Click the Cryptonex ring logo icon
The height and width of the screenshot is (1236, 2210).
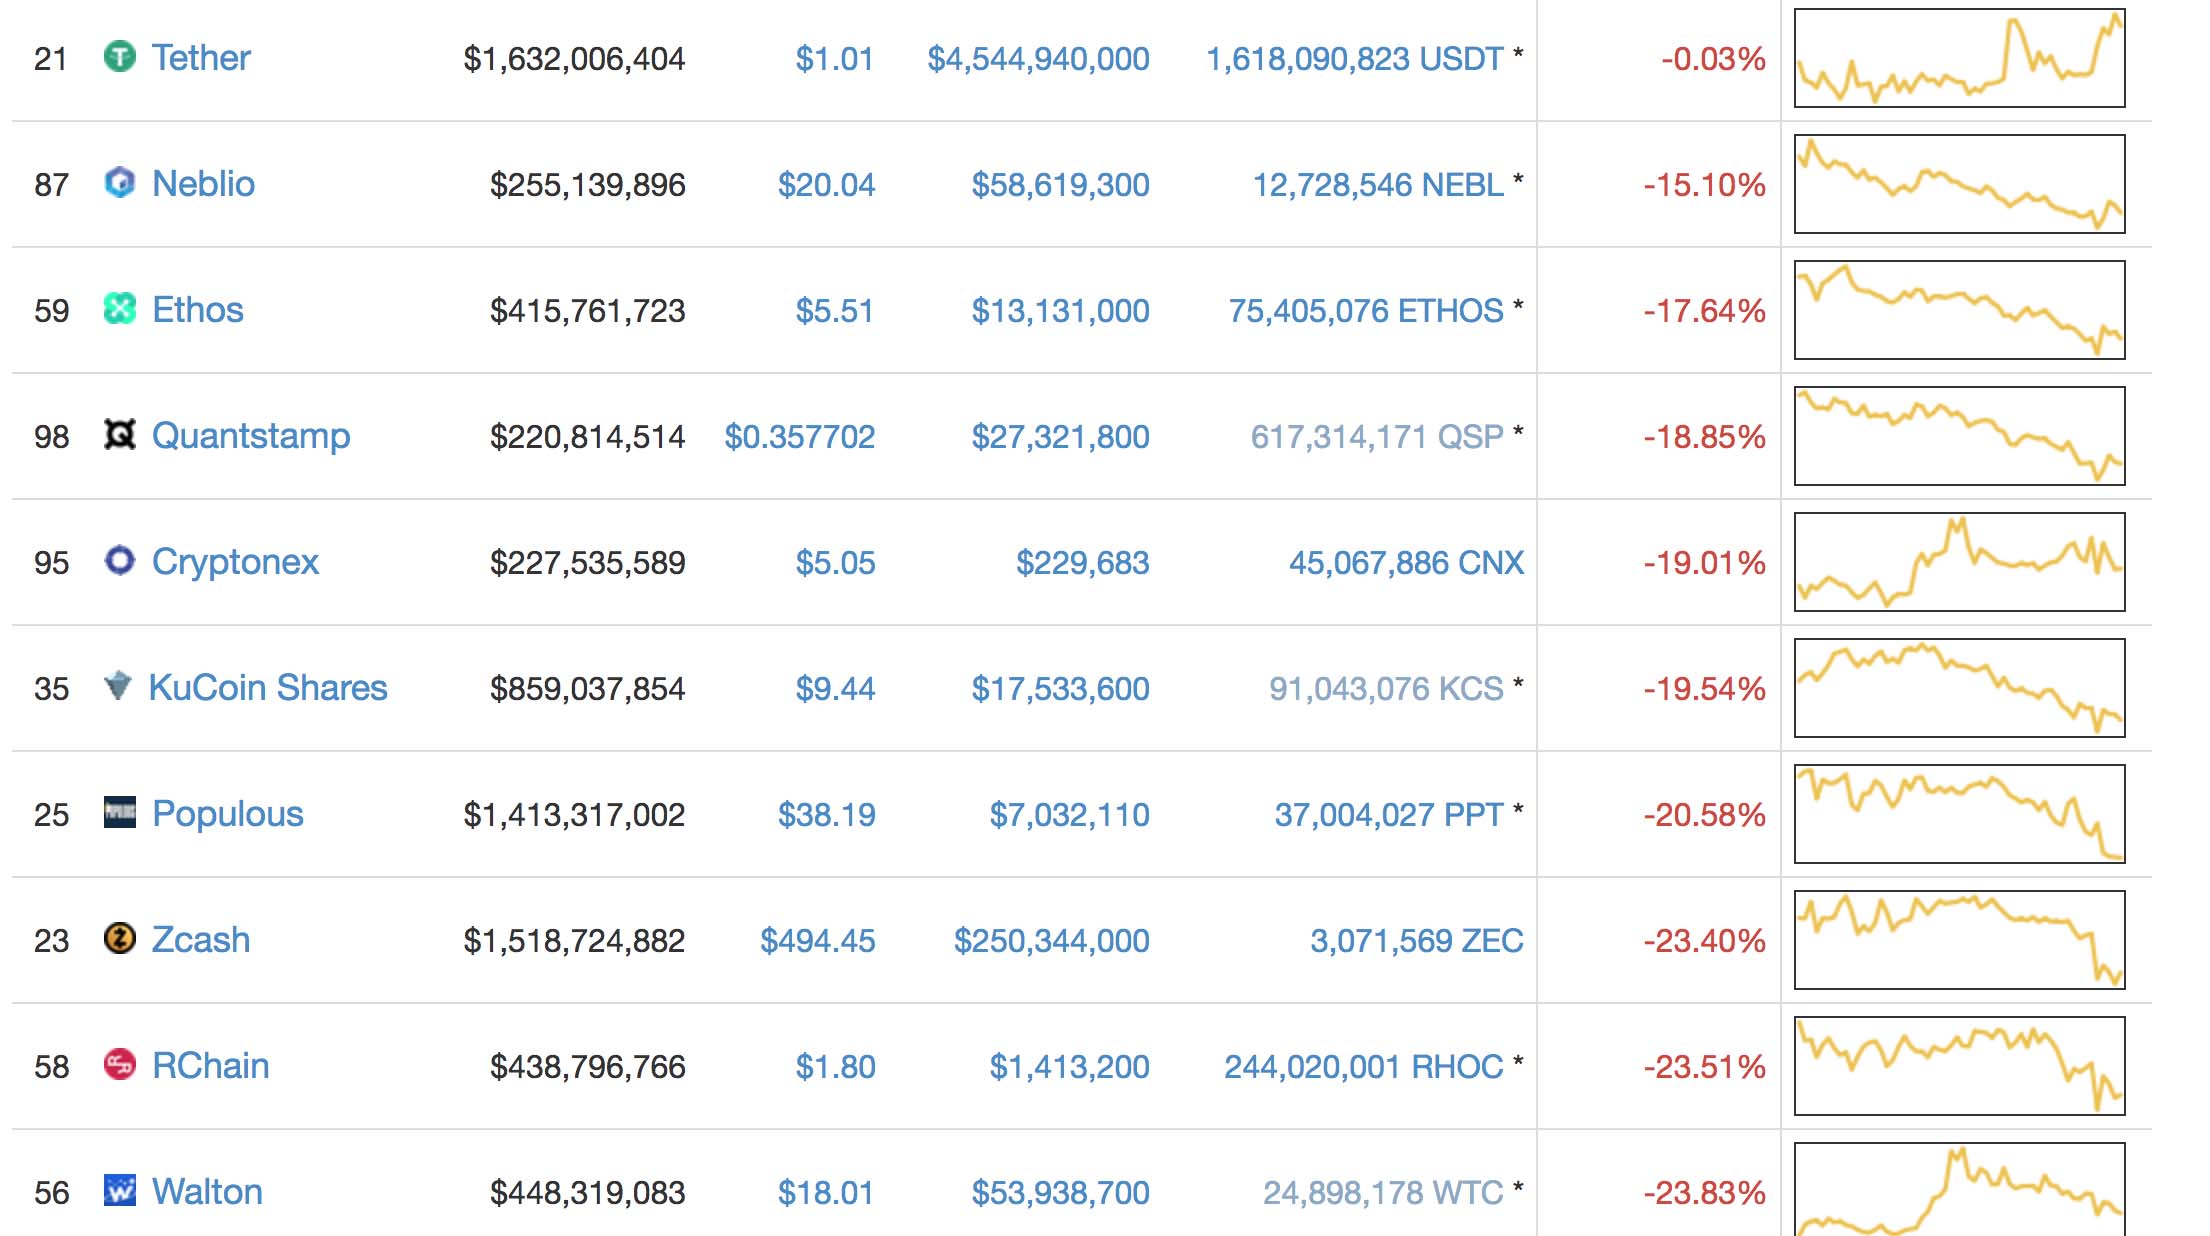tap(119, 561)
